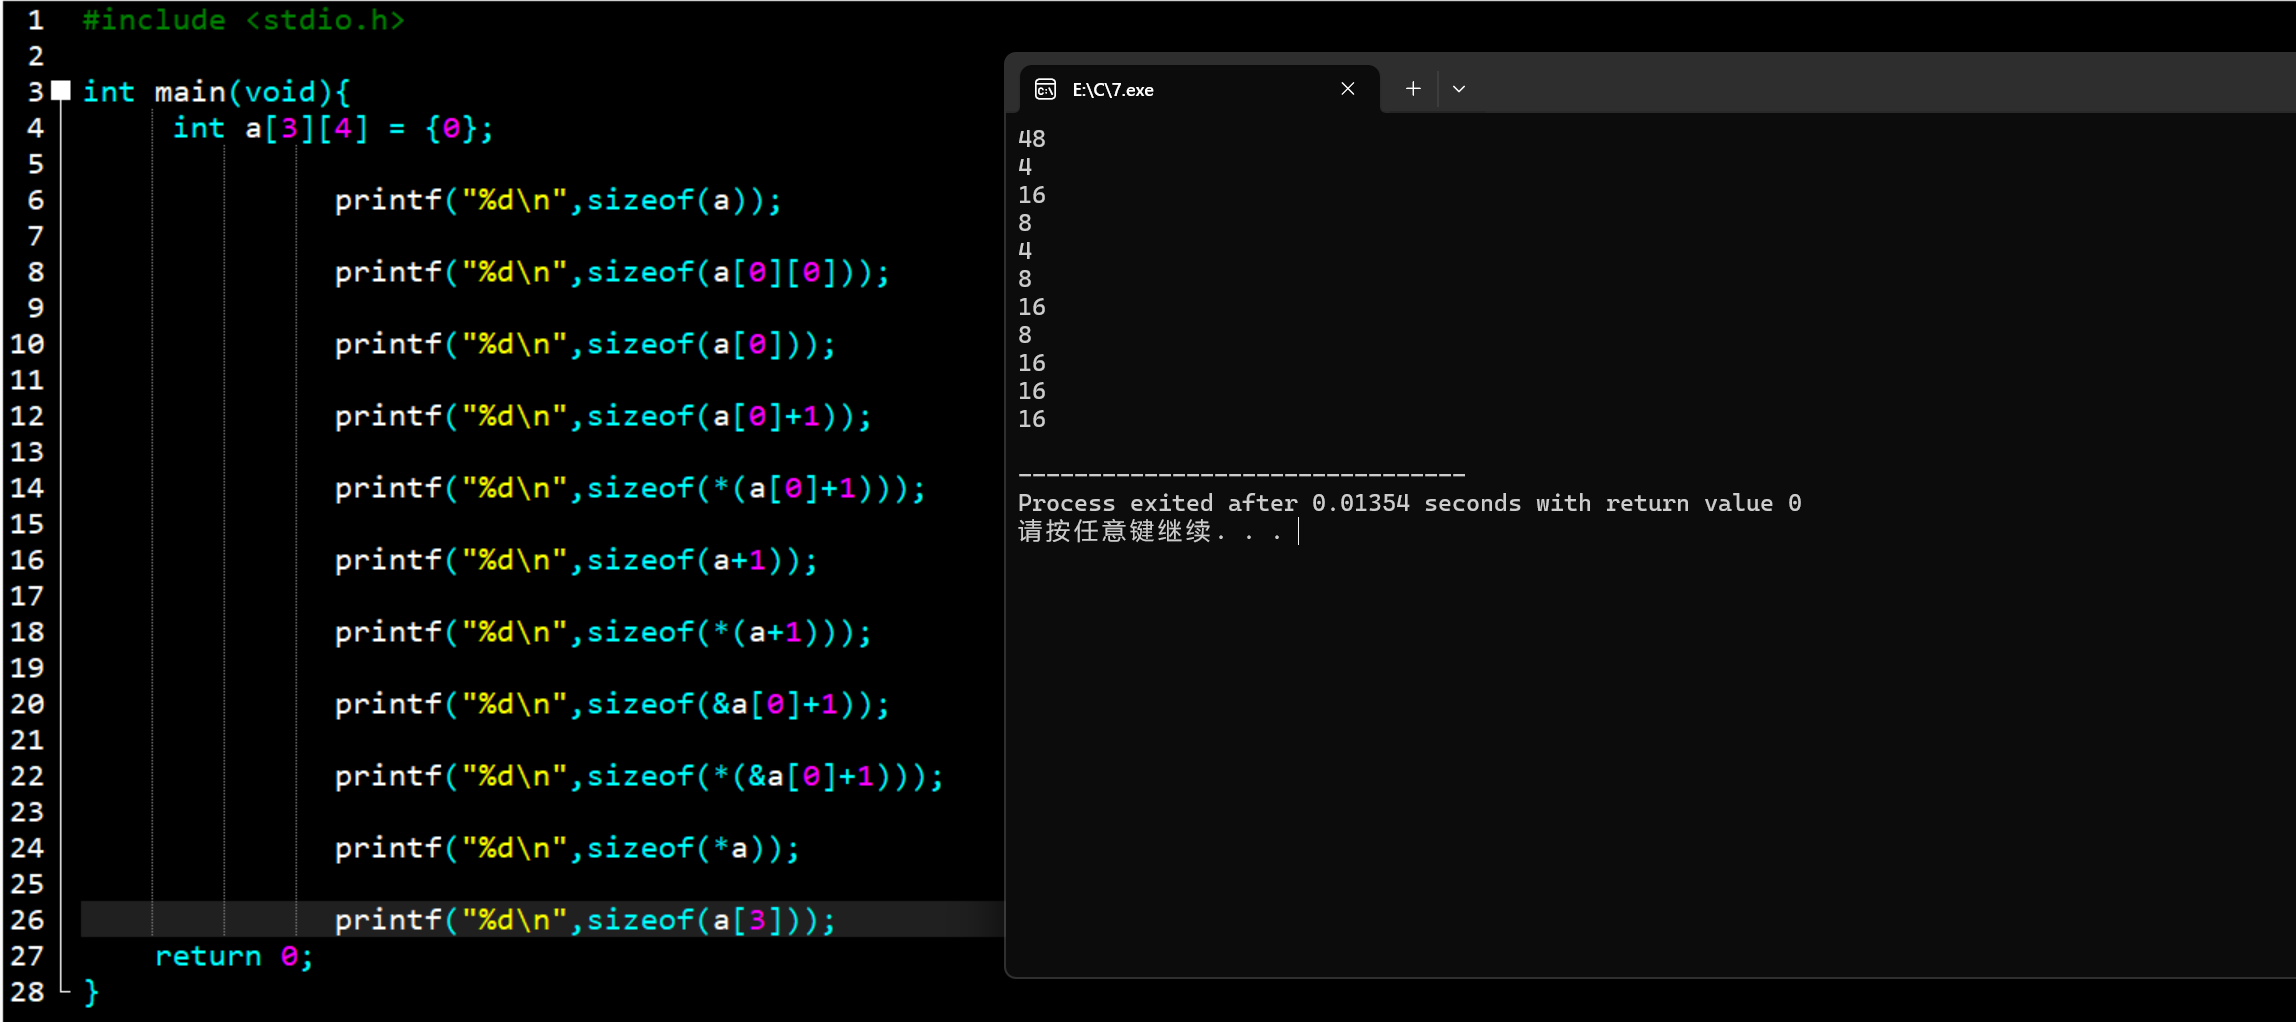Close the E:\C\7.exe terminal tab
This screenshot has width=2296, height=1022.
tap(1348, 89)
